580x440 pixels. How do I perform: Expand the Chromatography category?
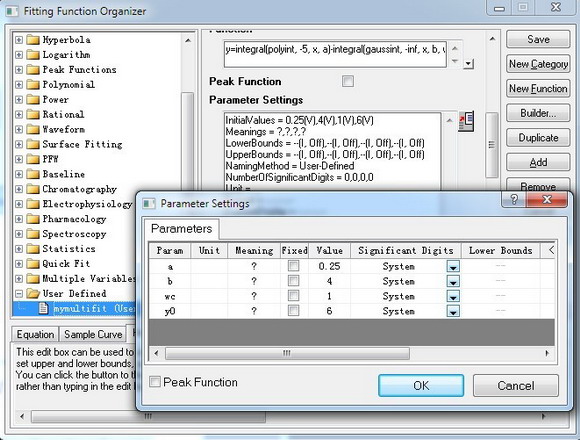pos(19,189)
